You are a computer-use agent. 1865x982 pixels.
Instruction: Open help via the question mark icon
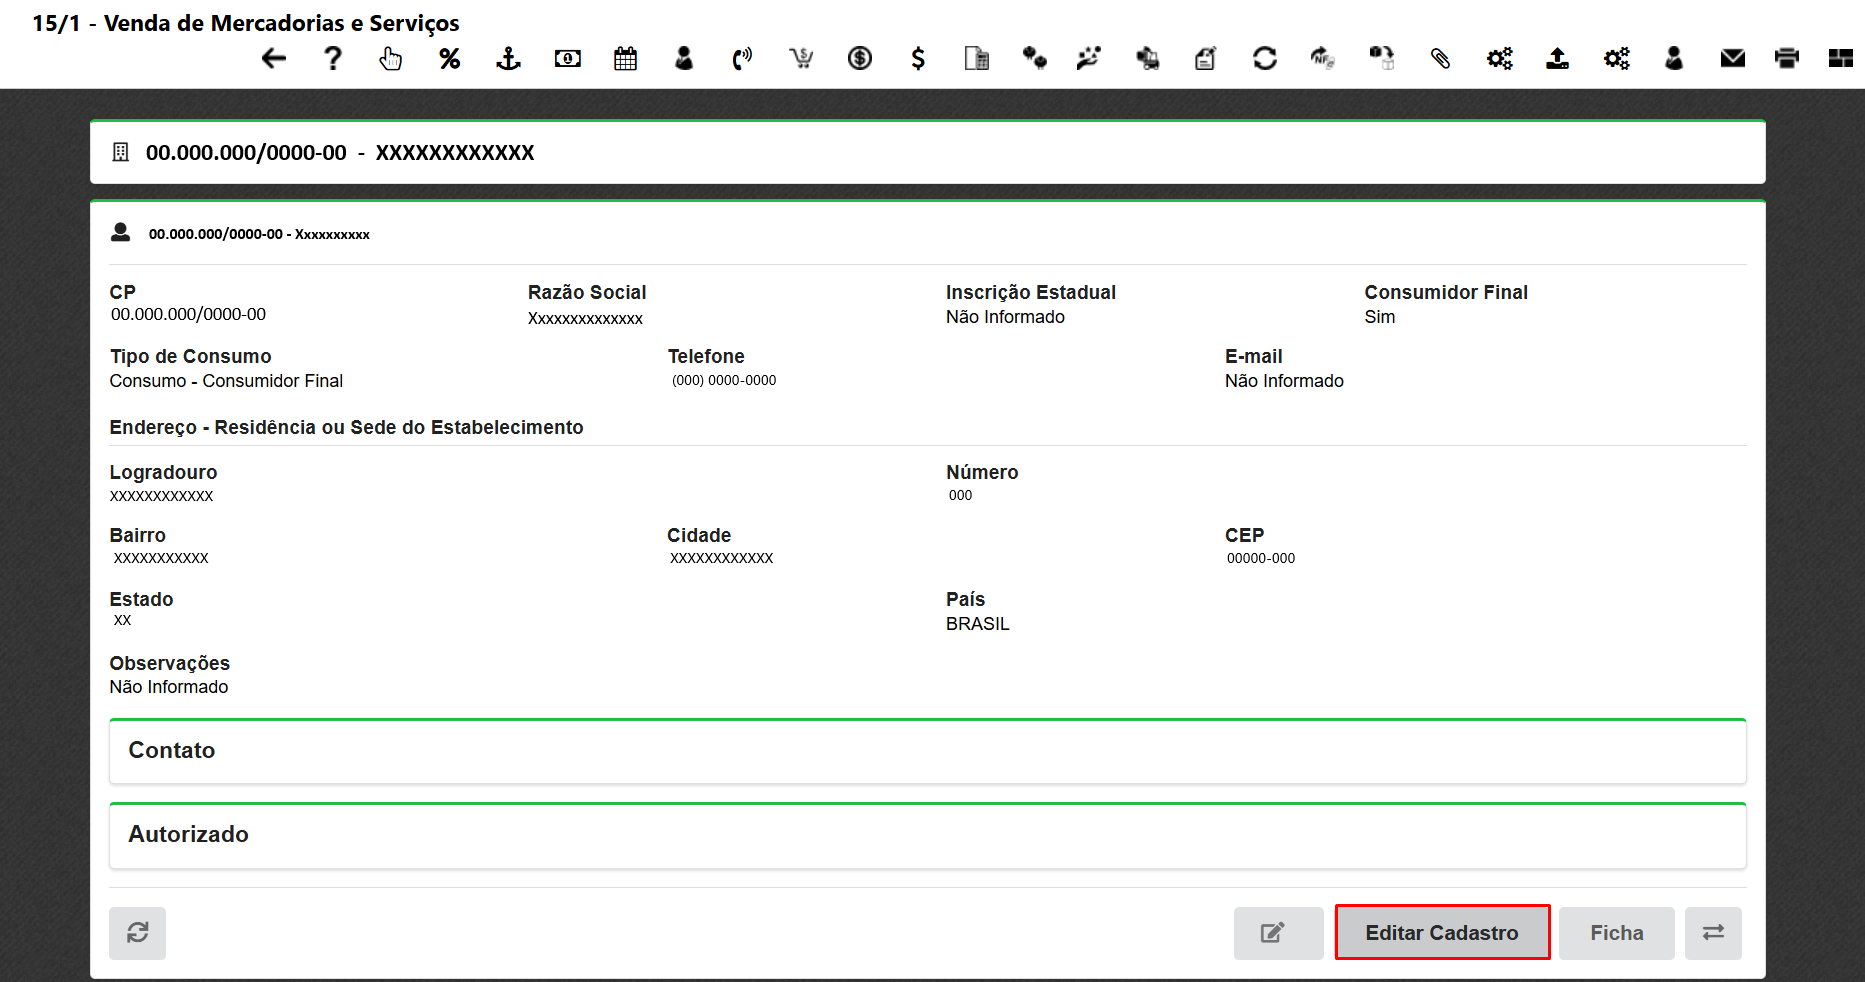coord(333,59)
